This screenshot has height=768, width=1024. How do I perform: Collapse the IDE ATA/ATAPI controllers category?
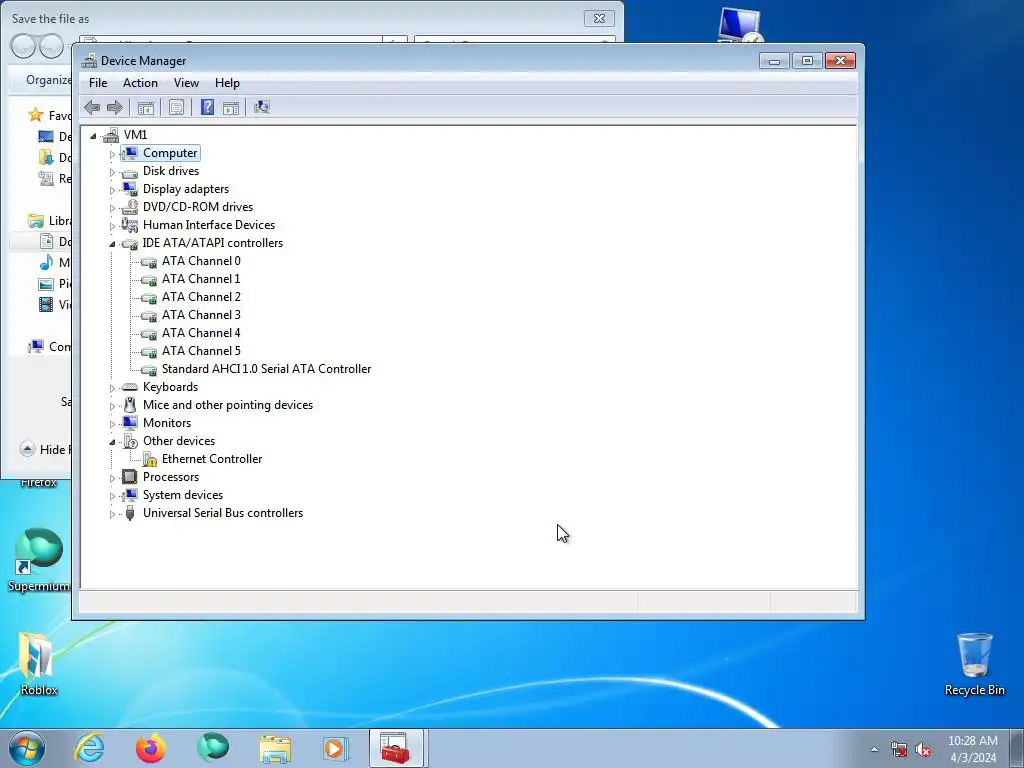(x=112, y=244)
